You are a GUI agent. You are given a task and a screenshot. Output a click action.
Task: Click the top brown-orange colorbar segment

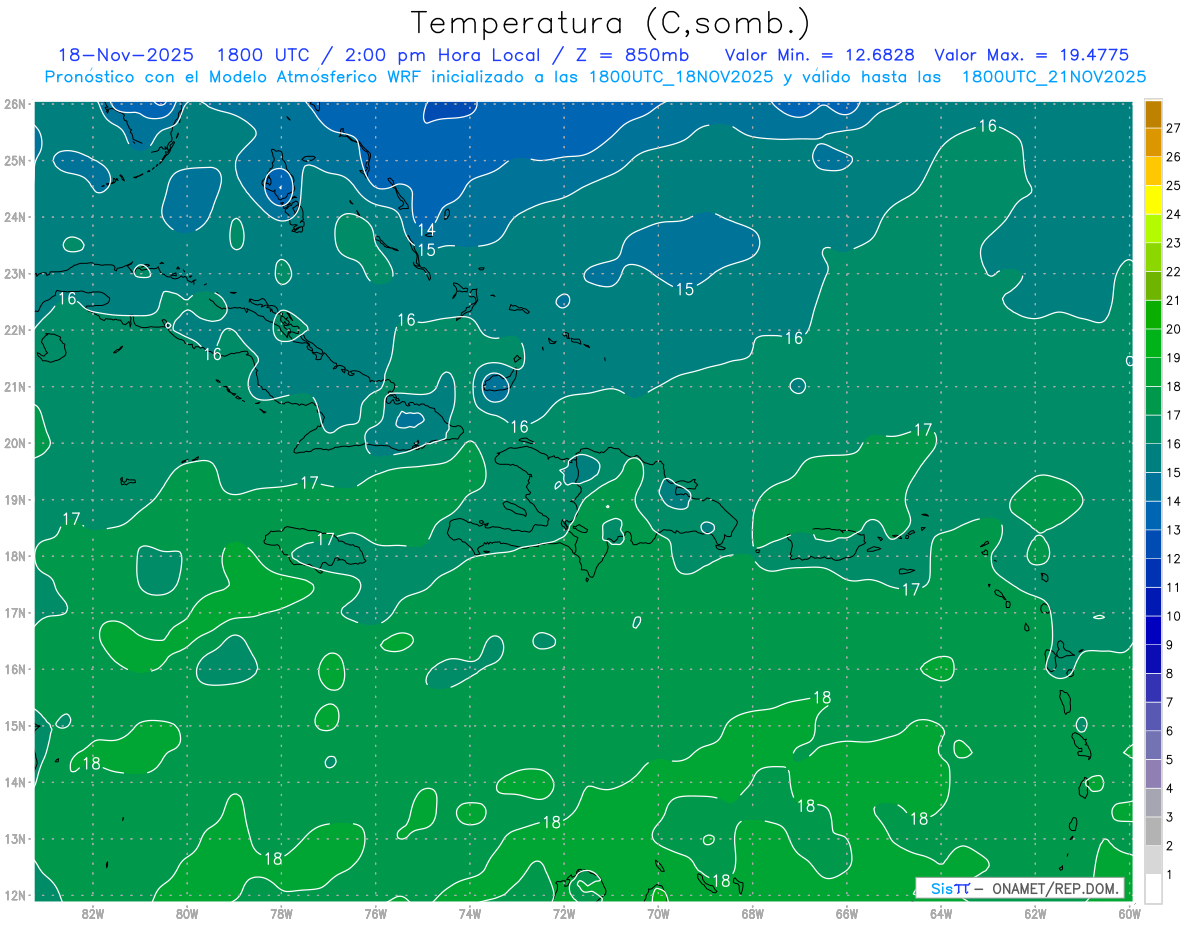click(x=1153, y=115)
